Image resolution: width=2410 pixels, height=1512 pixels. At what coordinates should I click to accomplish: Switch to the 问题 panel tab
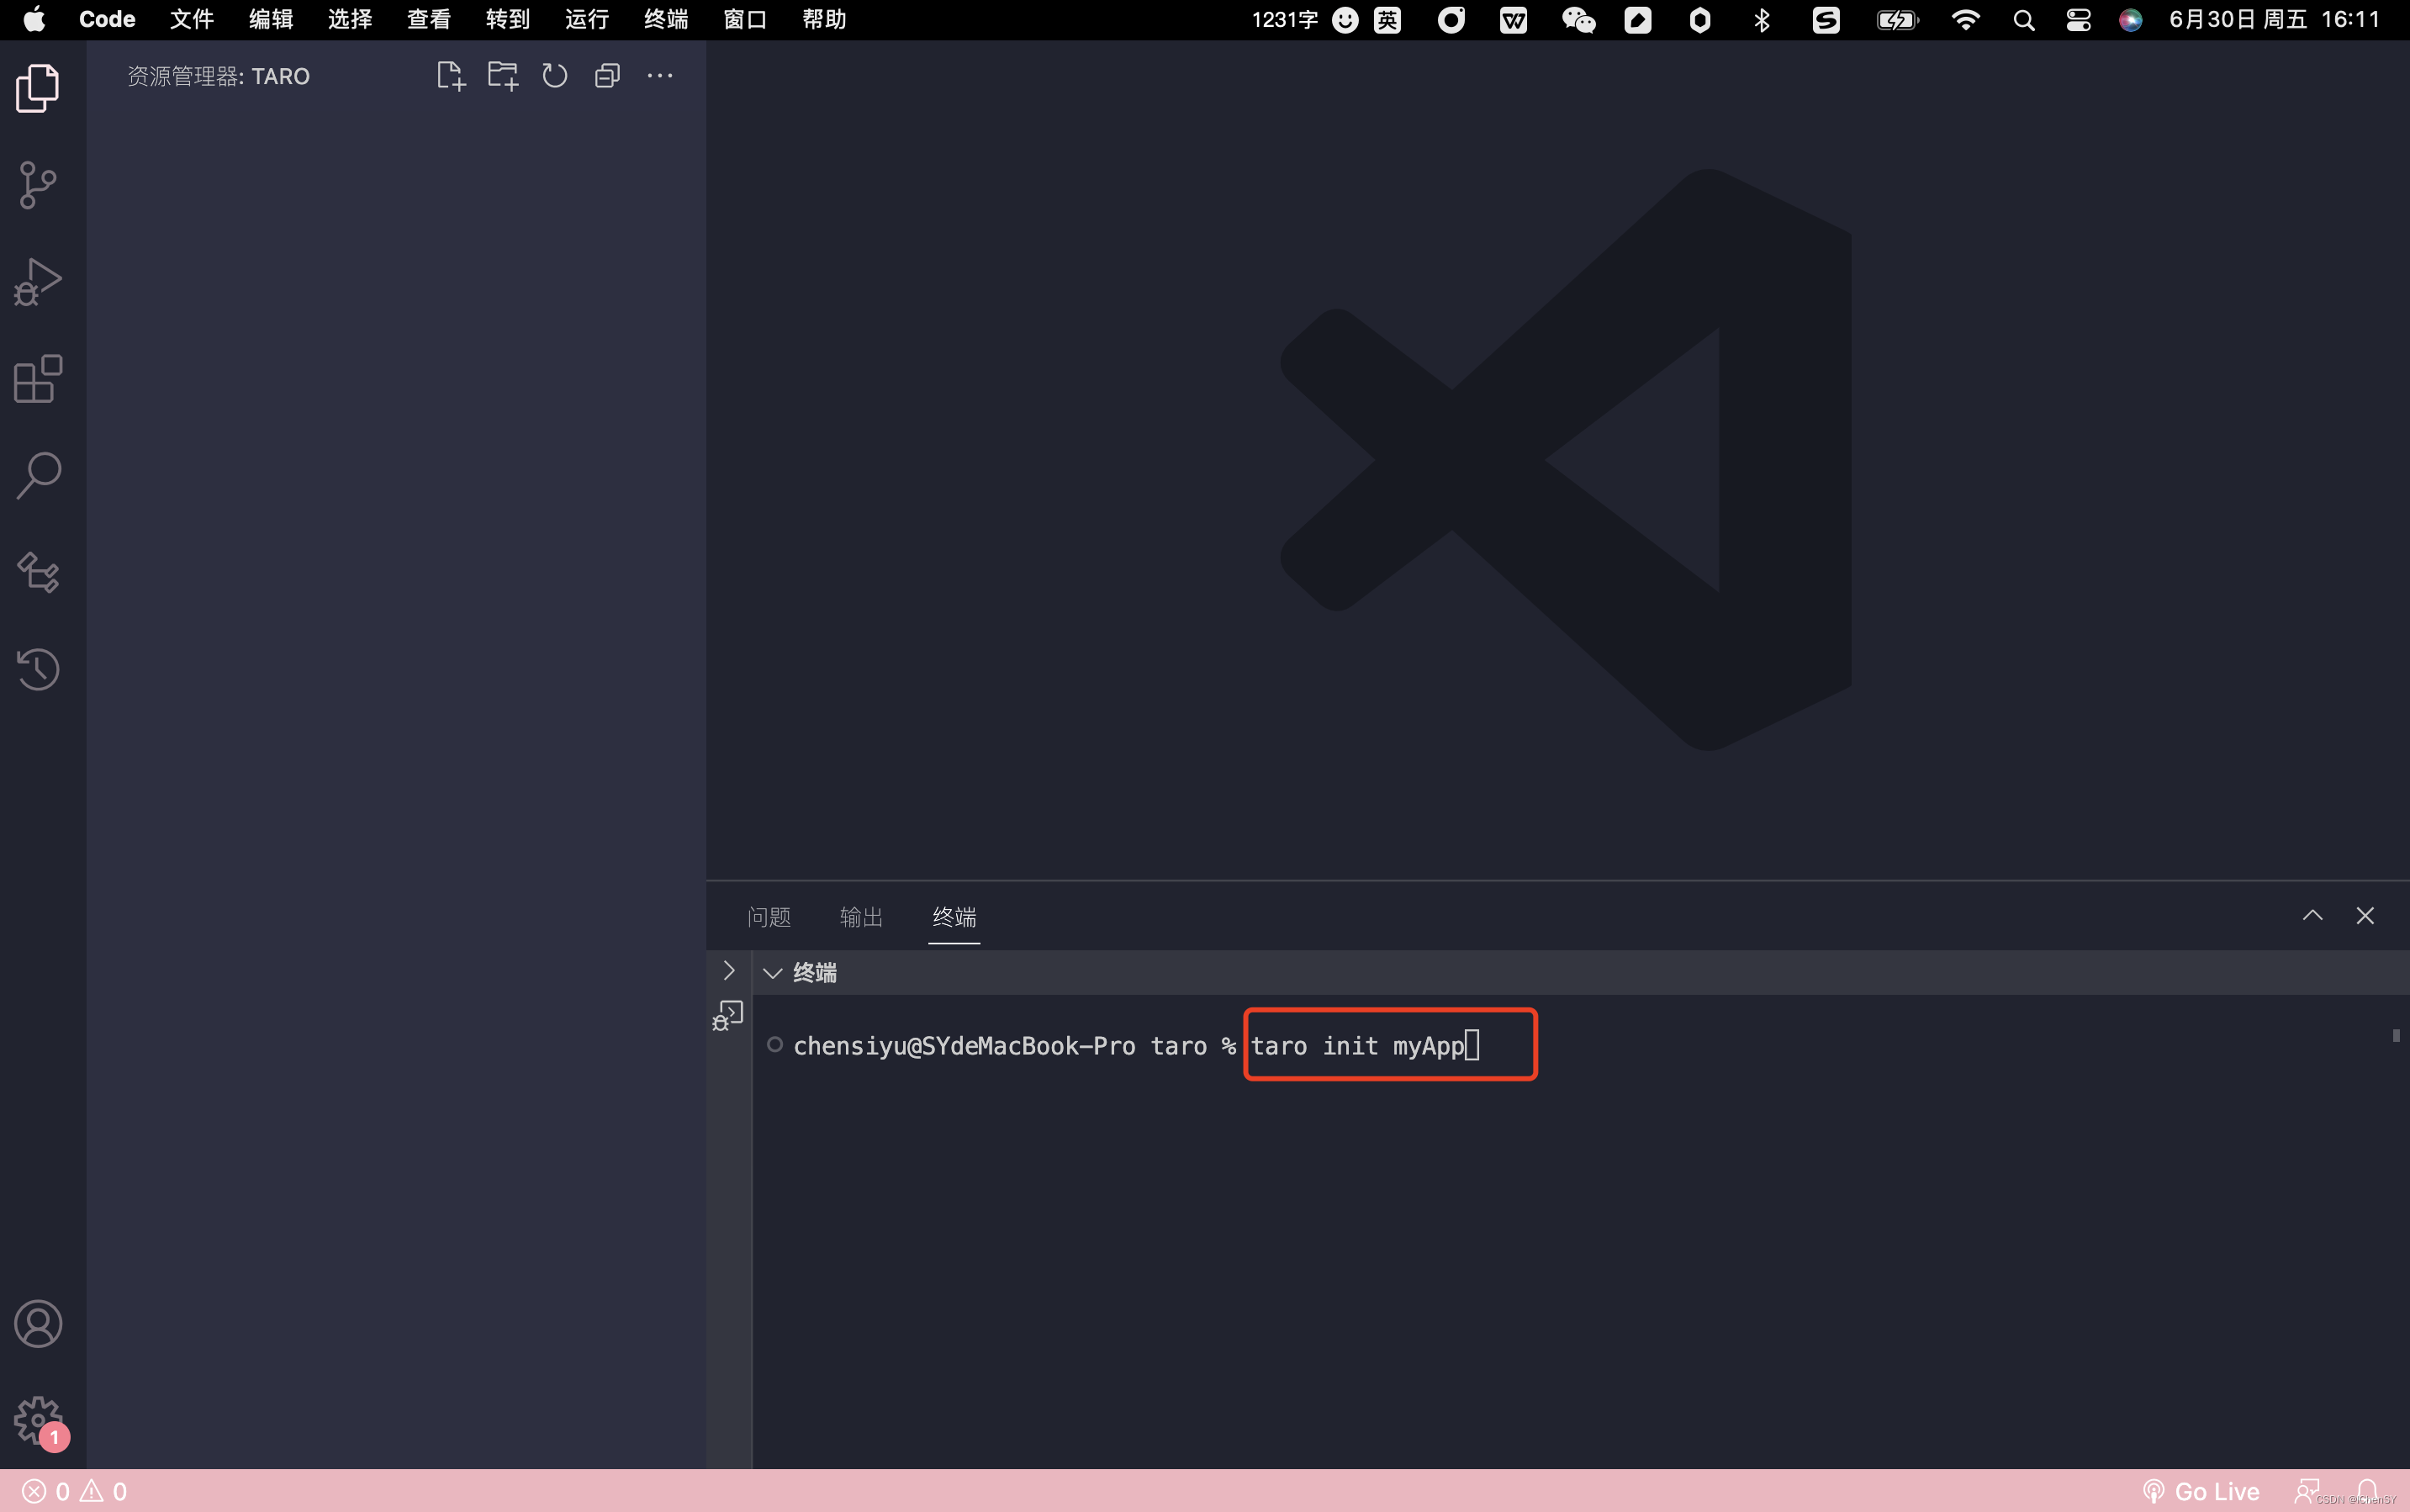click(x=769, y=917)
